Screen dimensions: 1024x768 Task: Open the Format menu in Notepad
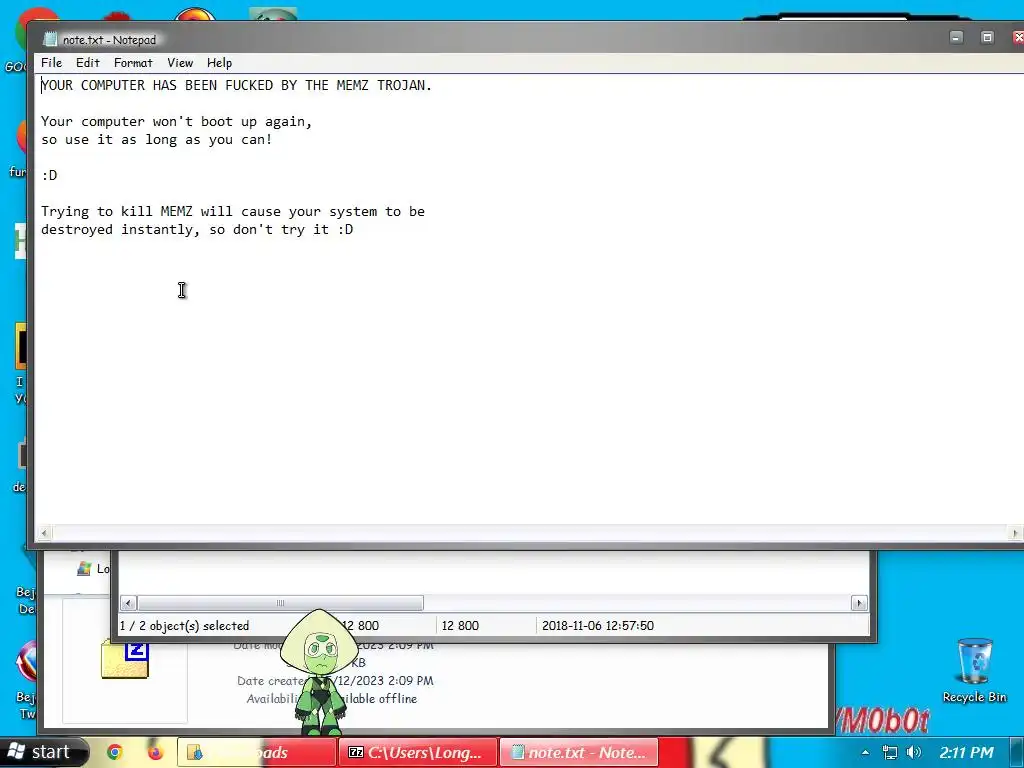pyautogui.click(x=133, y=63)
